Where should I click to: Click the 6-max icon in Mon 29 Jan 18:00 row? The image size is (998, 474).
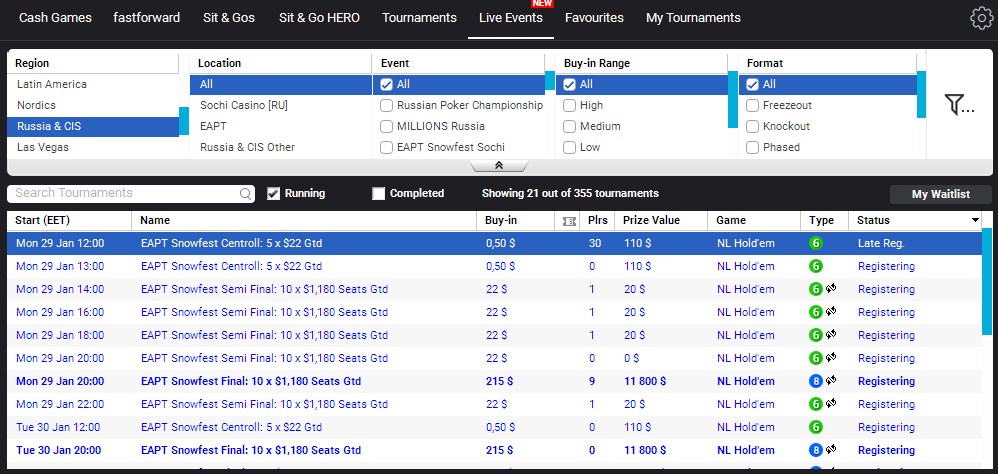click(816, 335)
